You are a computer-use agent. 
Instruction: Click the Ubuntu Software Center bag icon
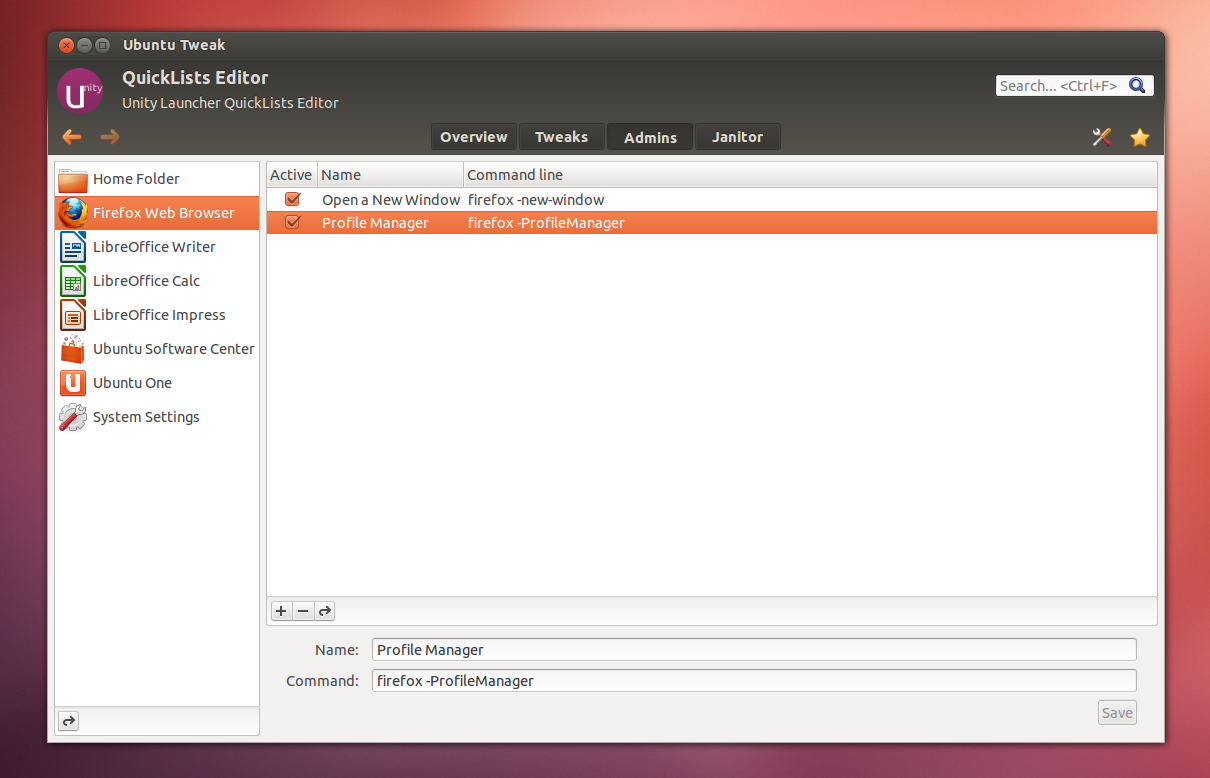(x=72, y=349)
